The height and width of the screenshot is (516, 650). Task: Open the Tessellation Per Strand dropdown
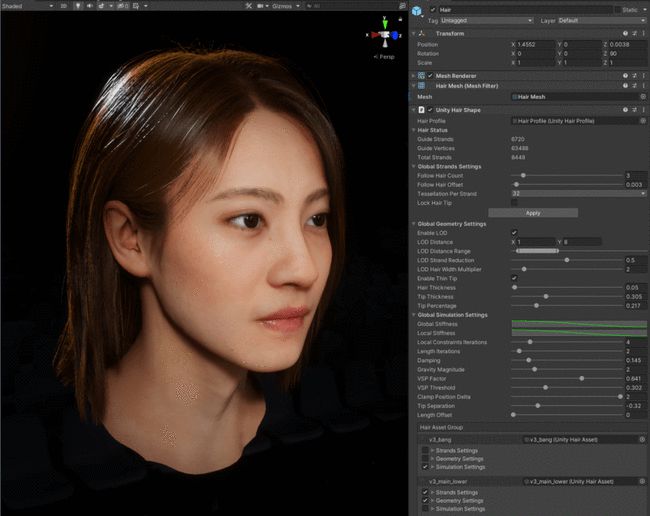578,193
